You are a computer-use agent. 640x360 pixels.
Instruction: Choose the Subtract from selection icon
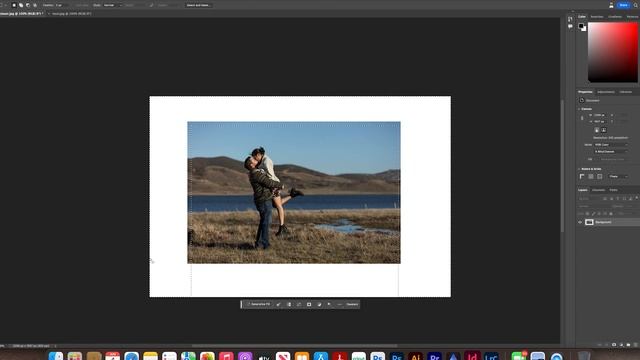(x=28, y=5)
